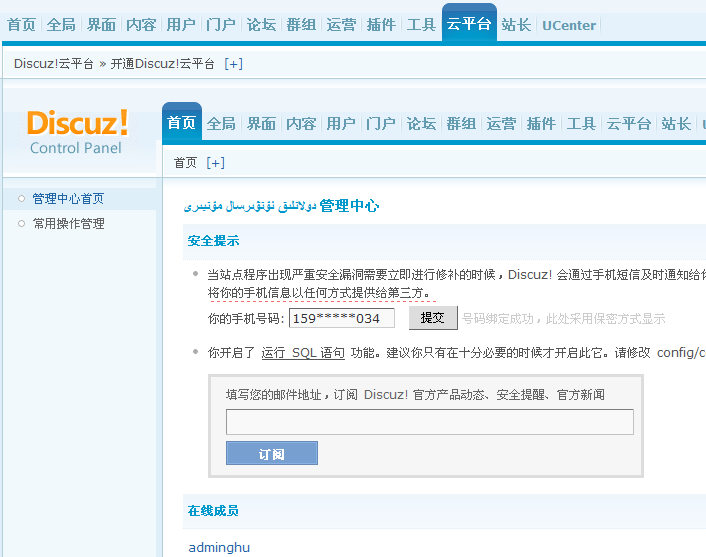The image size is (706, 557).
Task: Open 插件 in the lower navigation bar
Action: point(542,123)
